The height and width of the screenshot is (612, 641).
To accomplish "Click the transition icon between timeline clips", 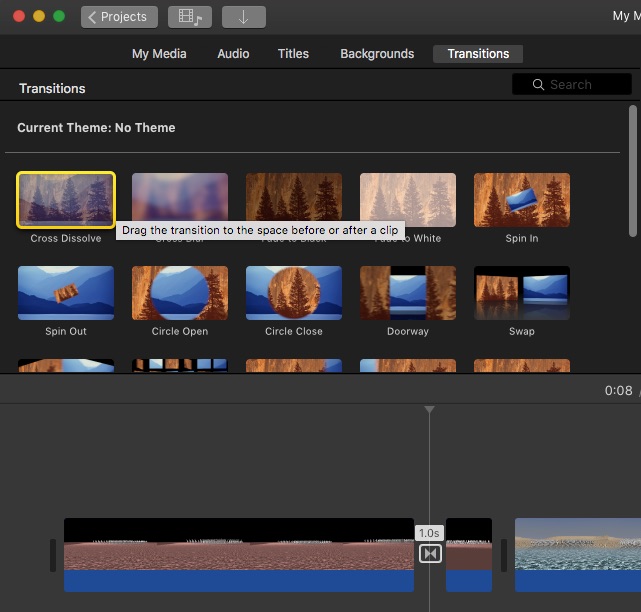I will [430, 554].
